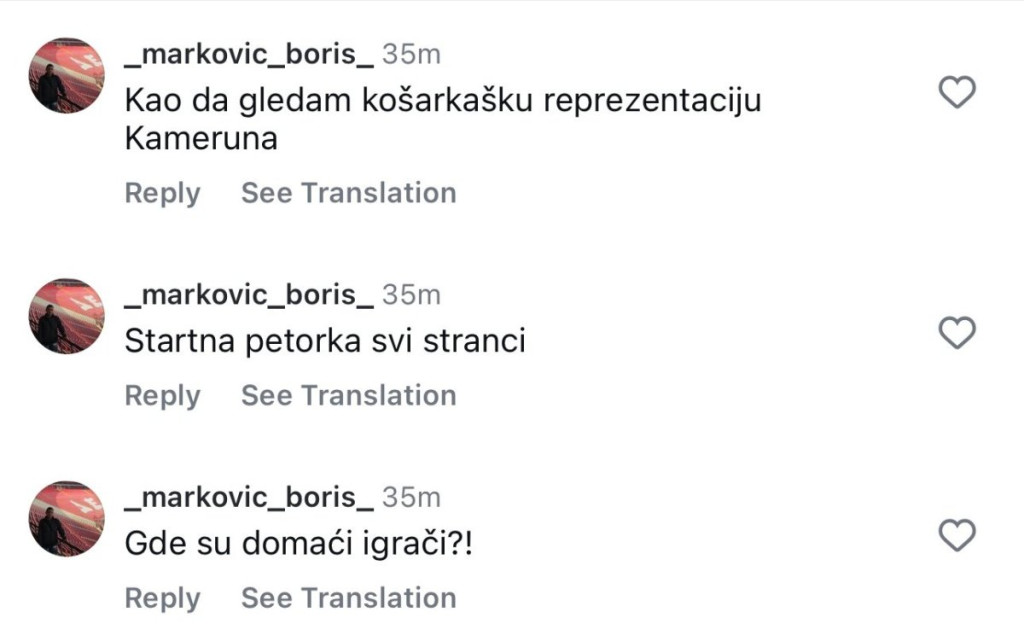Click the 35m timestamp on Kameruna comment

pos(411,54)
